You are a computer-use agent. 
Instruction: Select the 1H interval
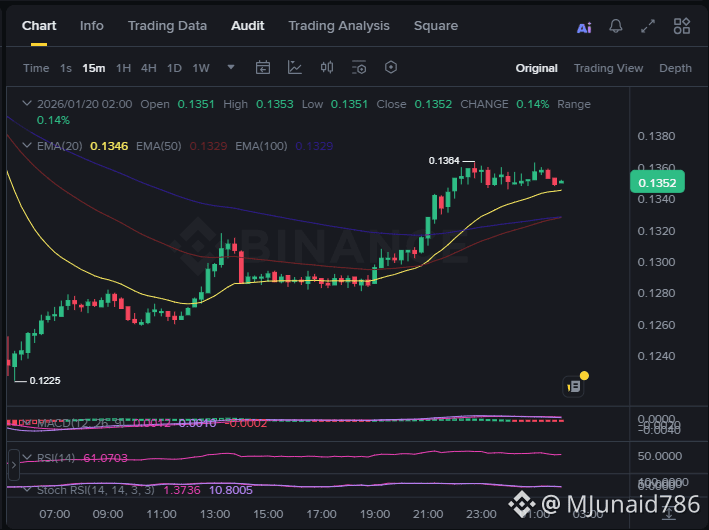click(123, 68)
